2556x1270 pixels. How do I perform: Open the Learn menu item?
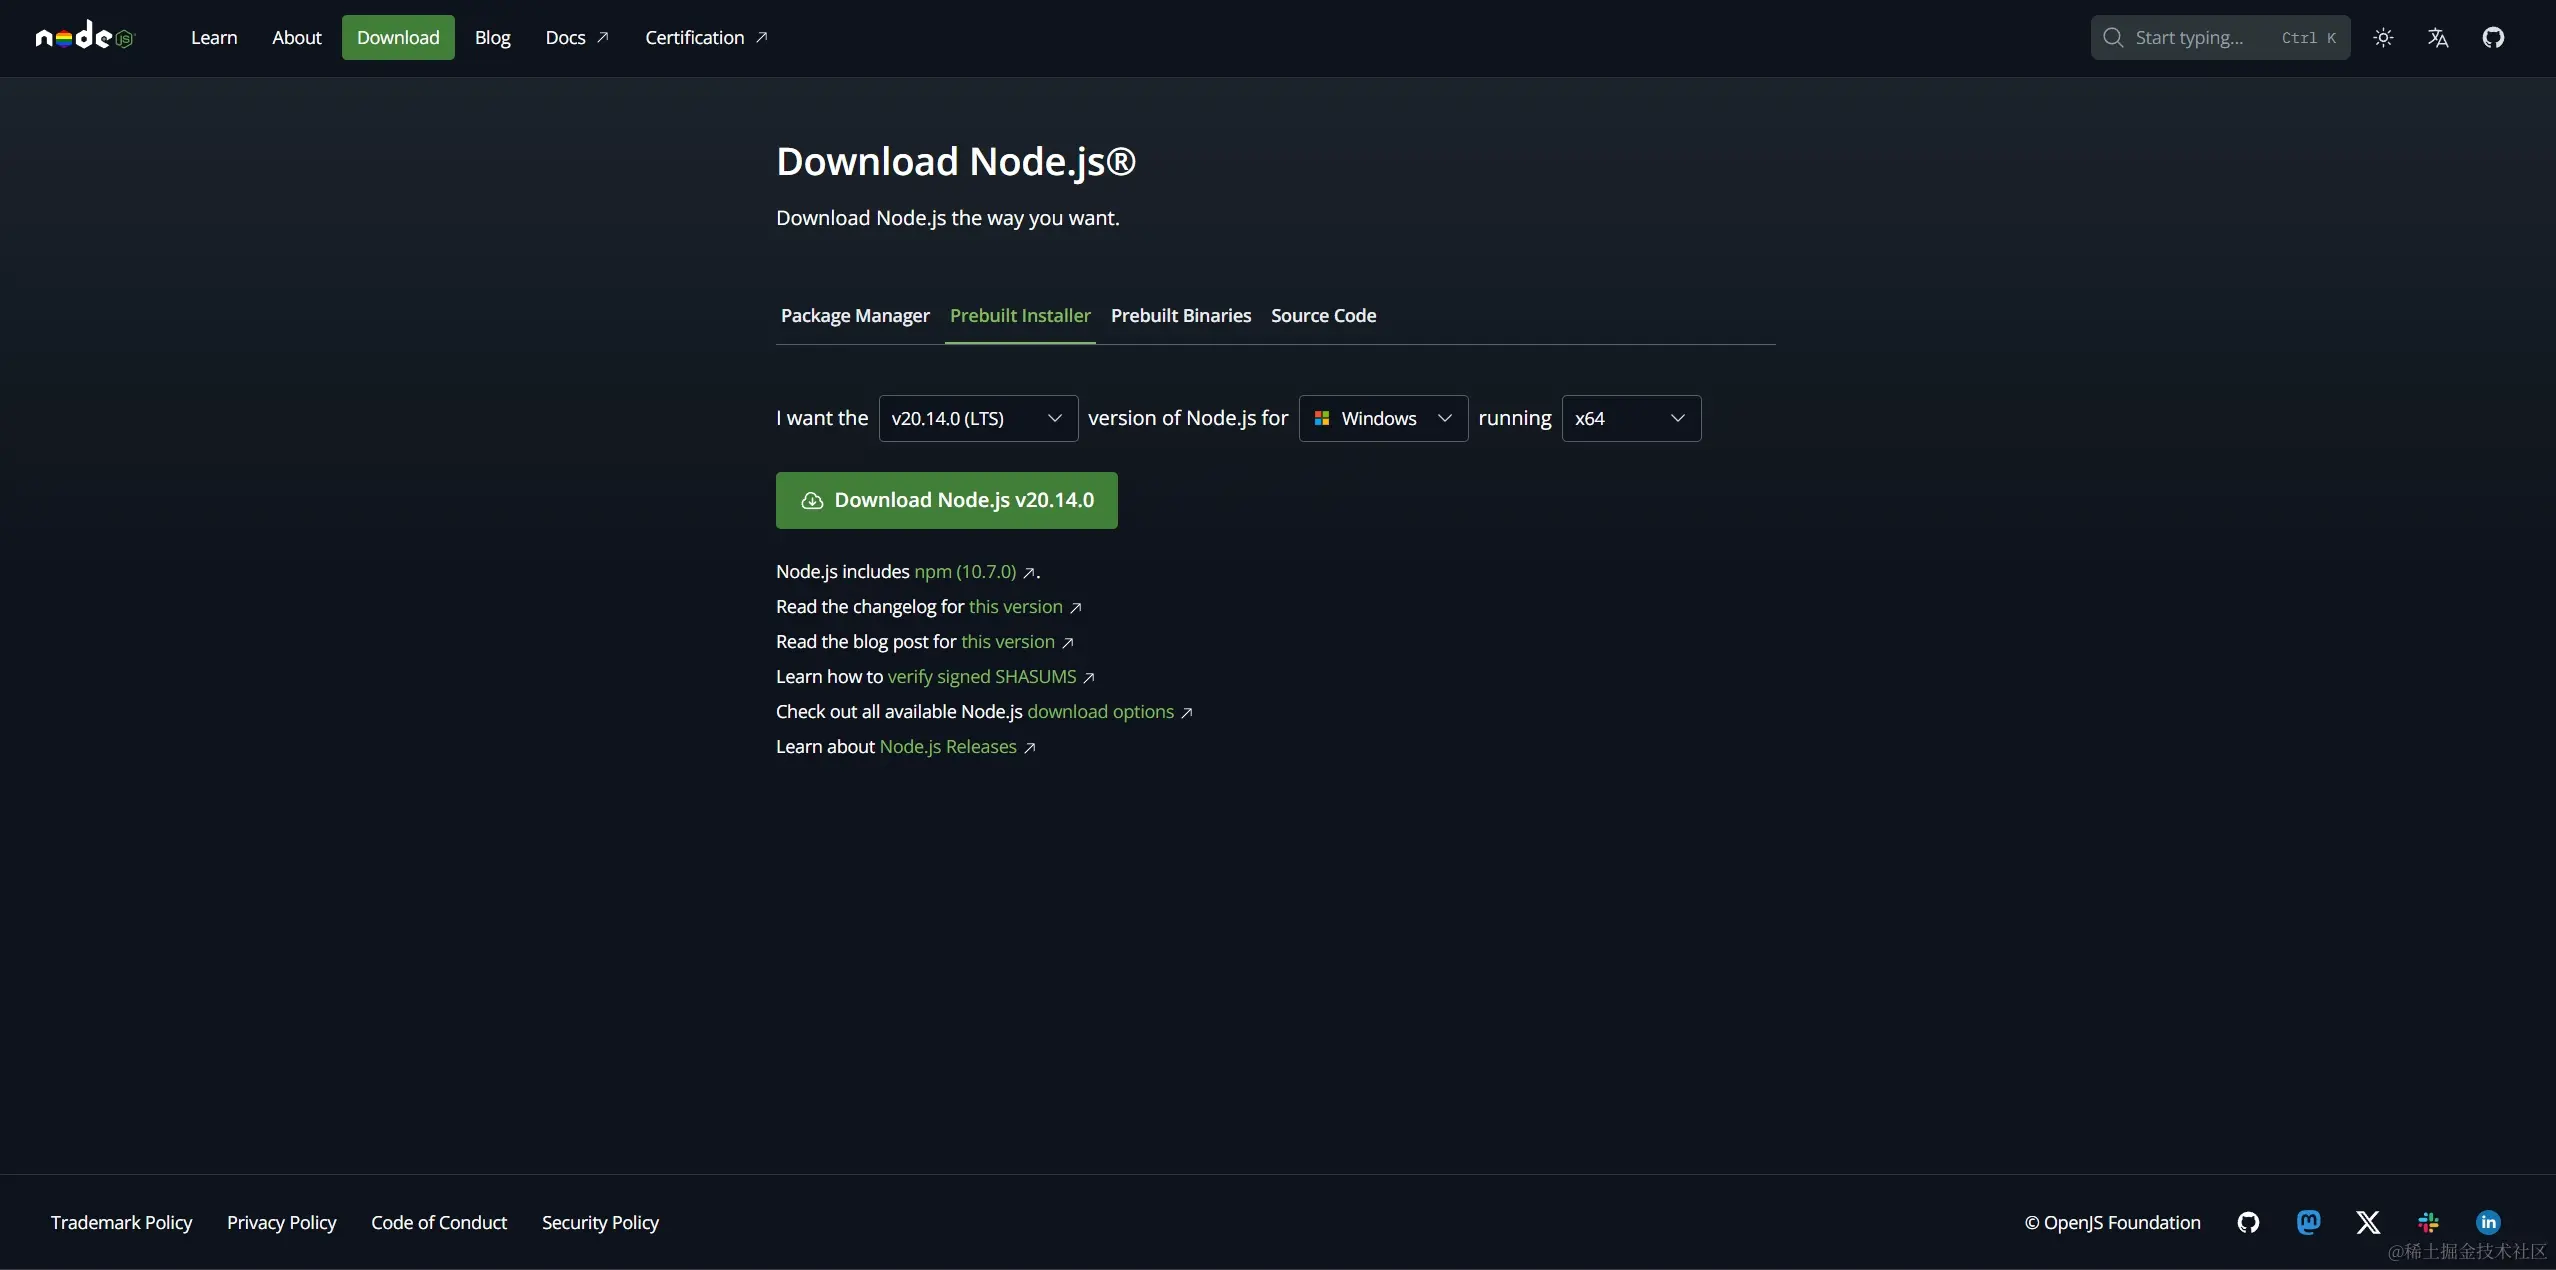point(214,38)
